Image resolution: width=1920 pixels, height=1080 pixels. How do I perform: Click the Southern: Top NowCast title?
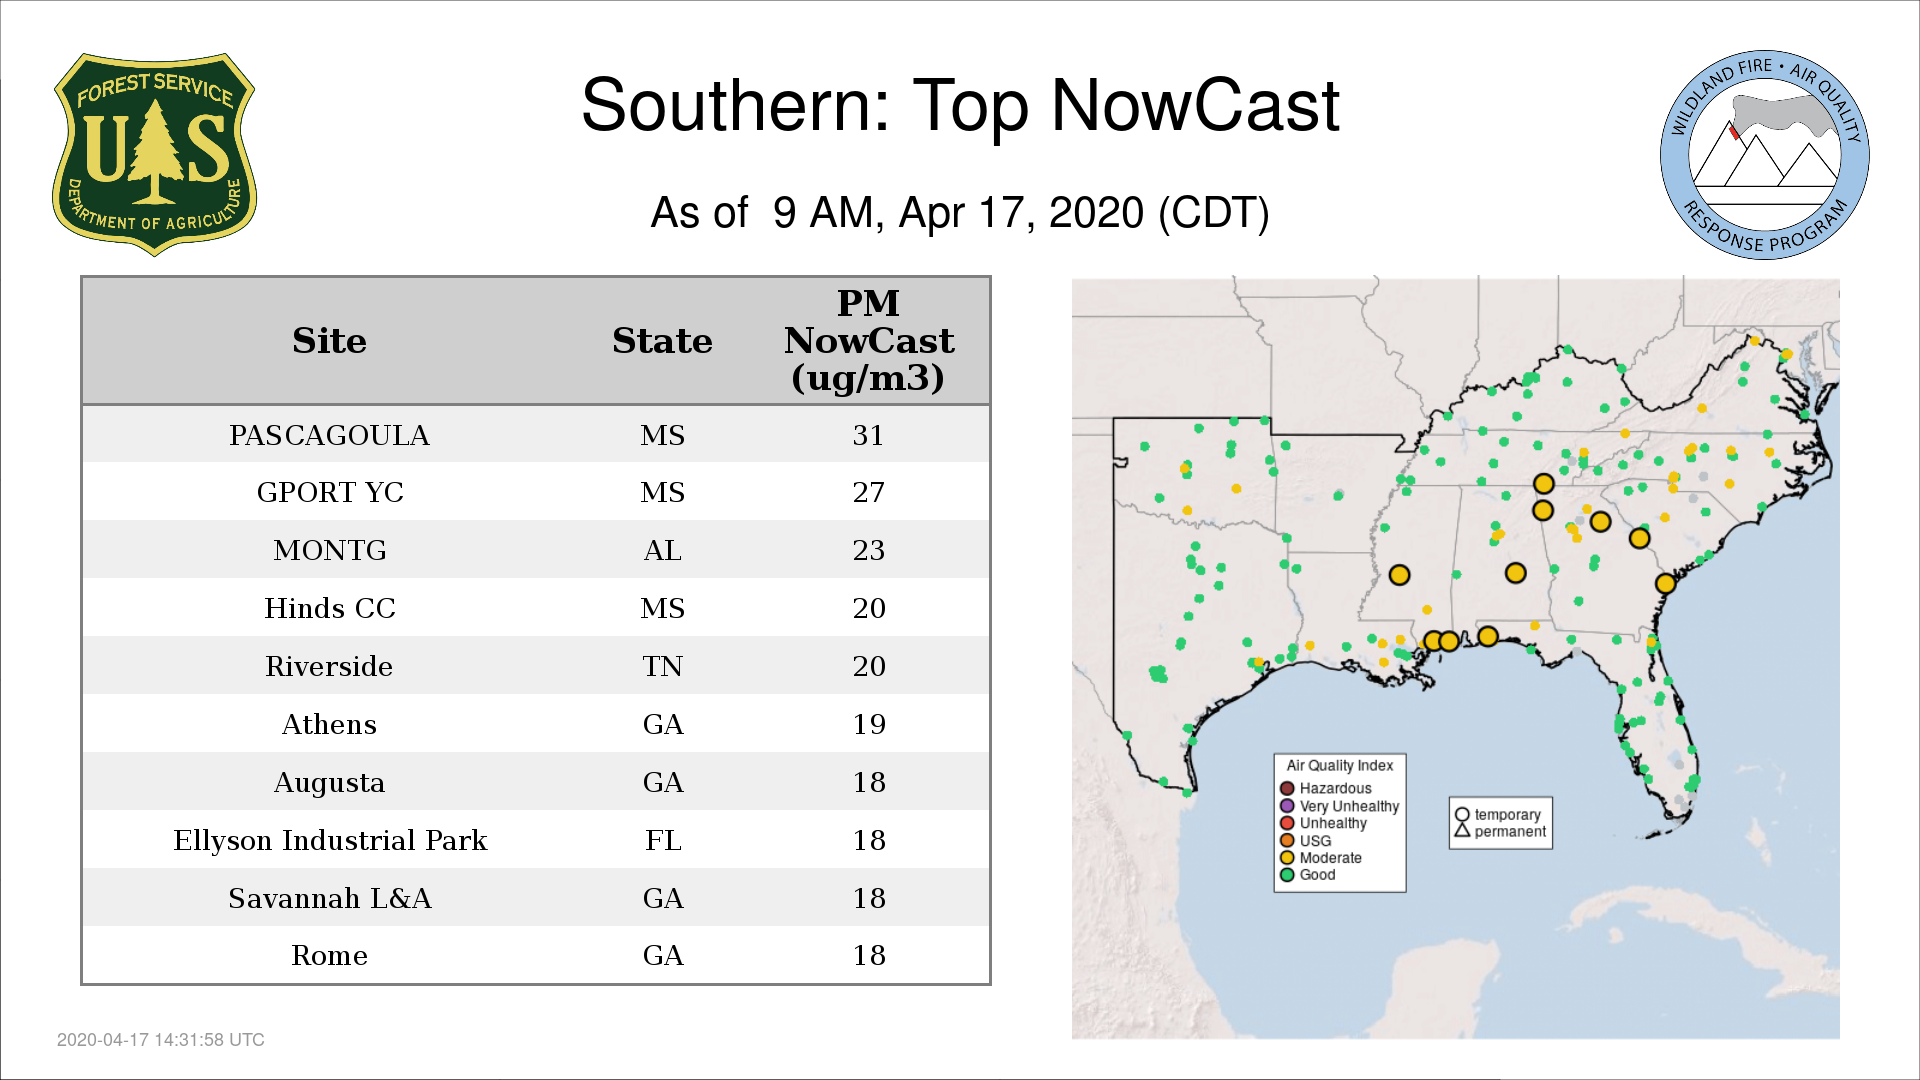click(959, 105)
